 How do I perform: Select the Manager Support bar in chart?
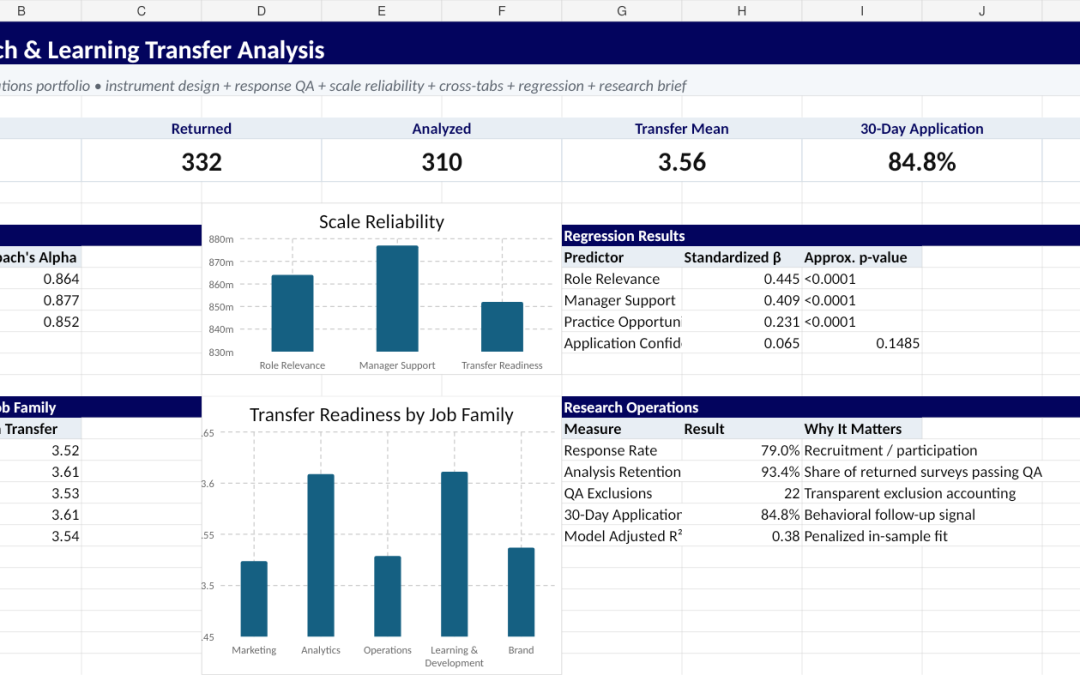[397, 298]
